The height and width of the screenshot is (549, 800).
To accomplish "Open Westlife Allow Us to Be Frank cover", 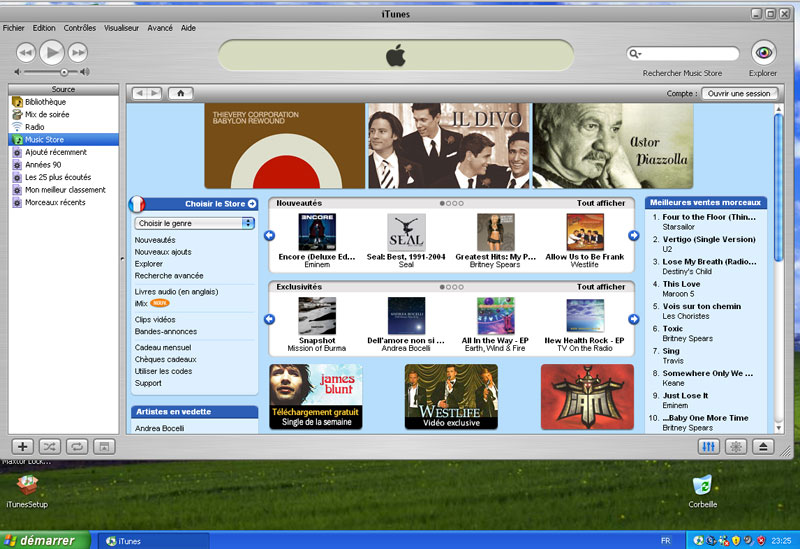I will point(585,232).
